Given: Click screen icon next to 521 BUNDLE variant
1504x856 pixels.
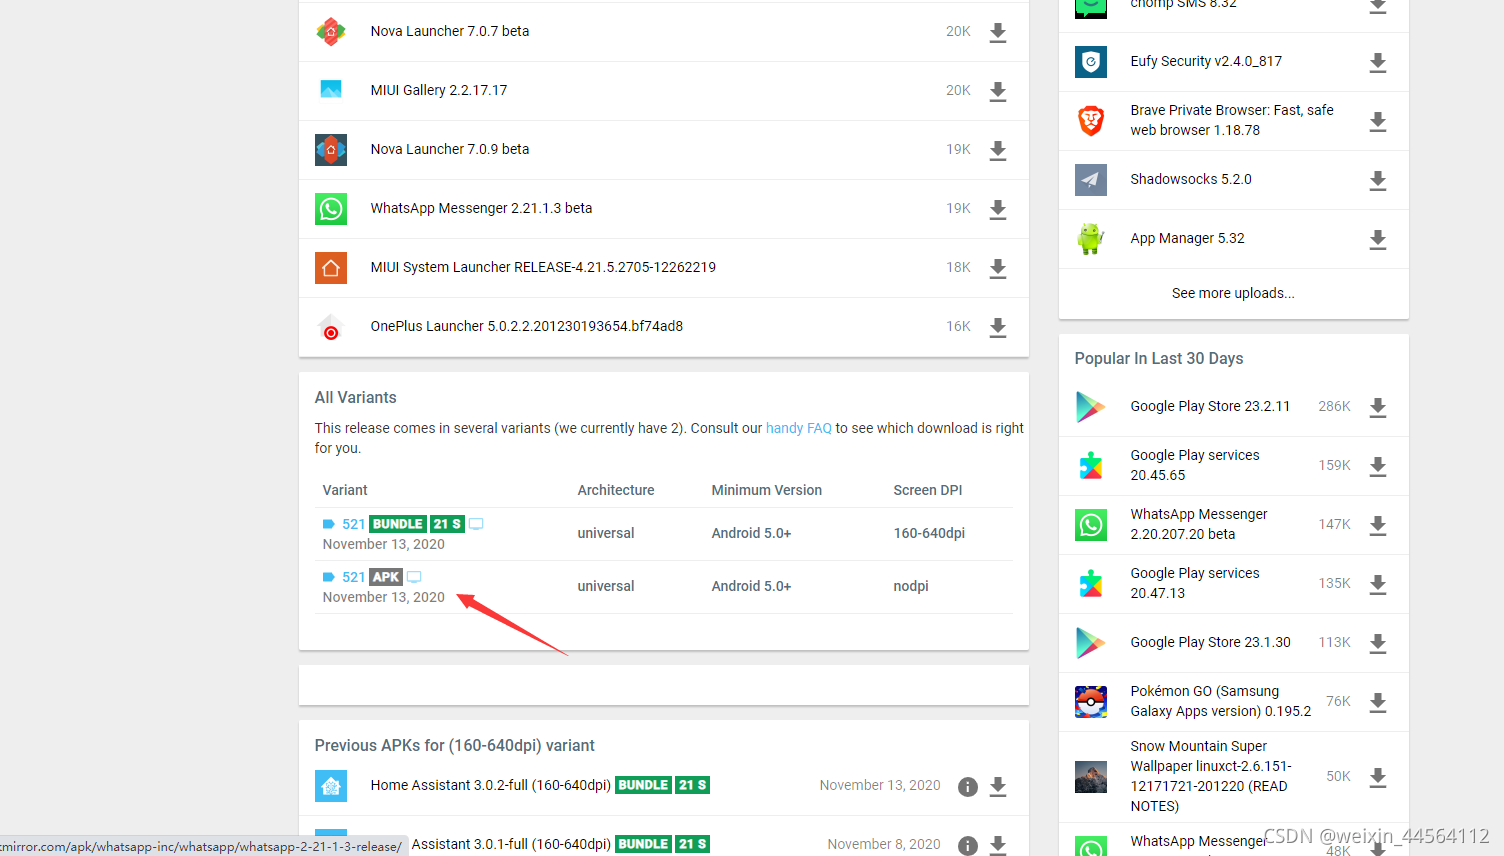Looking at the screenshot, I should click(476, 524).
